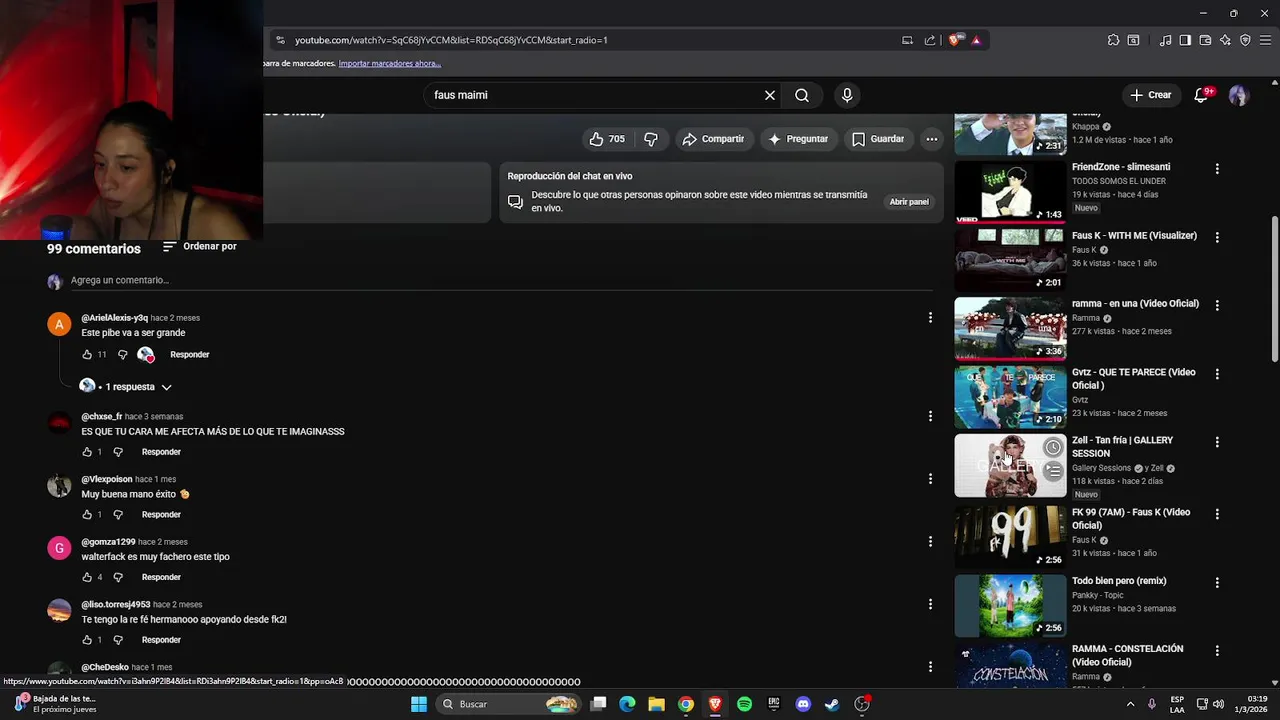Dislike the comment by @ArielAlexis-y3q

click(x=123, y=355)
